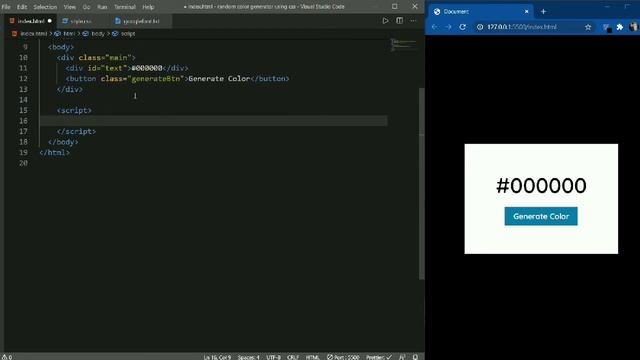This screenshot has height=360, width=640.
Task: Change encoding via UTF-8 in status bar
Action: [x=273, y=357]
